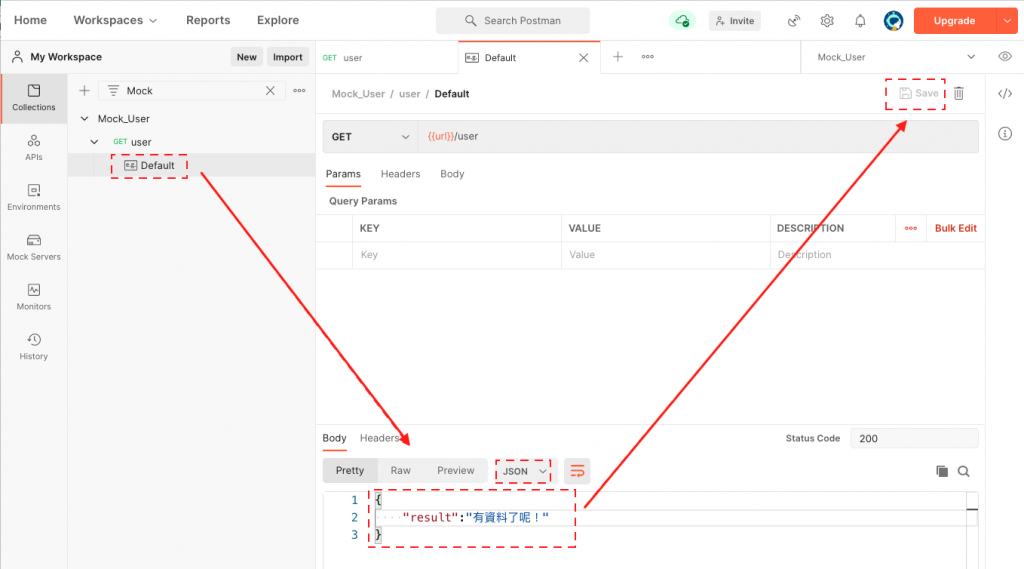Clear the Mock filter text
This screenshot has width=1024, height=569.
pyautogui.click(x=270, y=91)
